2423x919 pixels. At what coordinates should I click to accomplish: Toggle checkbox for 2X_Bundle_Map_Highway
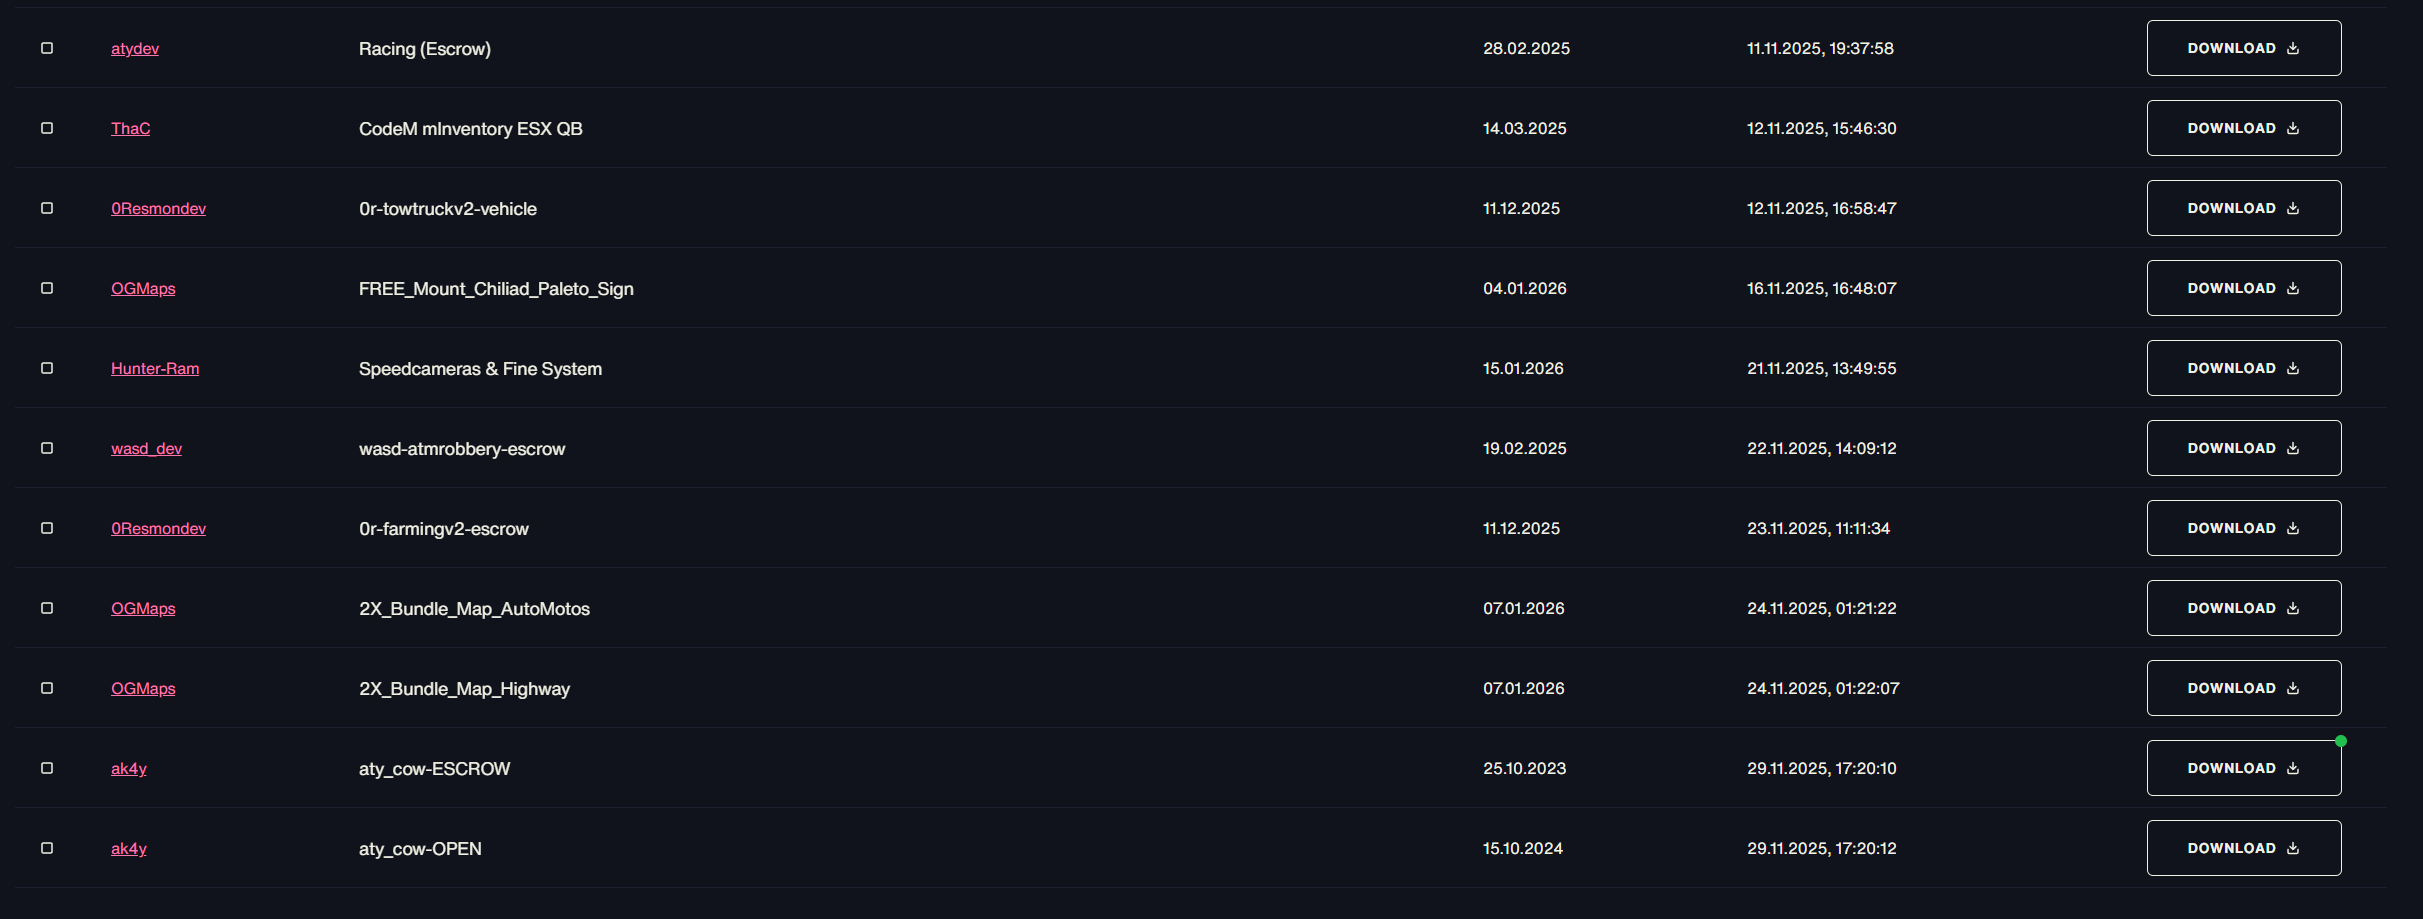click(x=47, y=688)
